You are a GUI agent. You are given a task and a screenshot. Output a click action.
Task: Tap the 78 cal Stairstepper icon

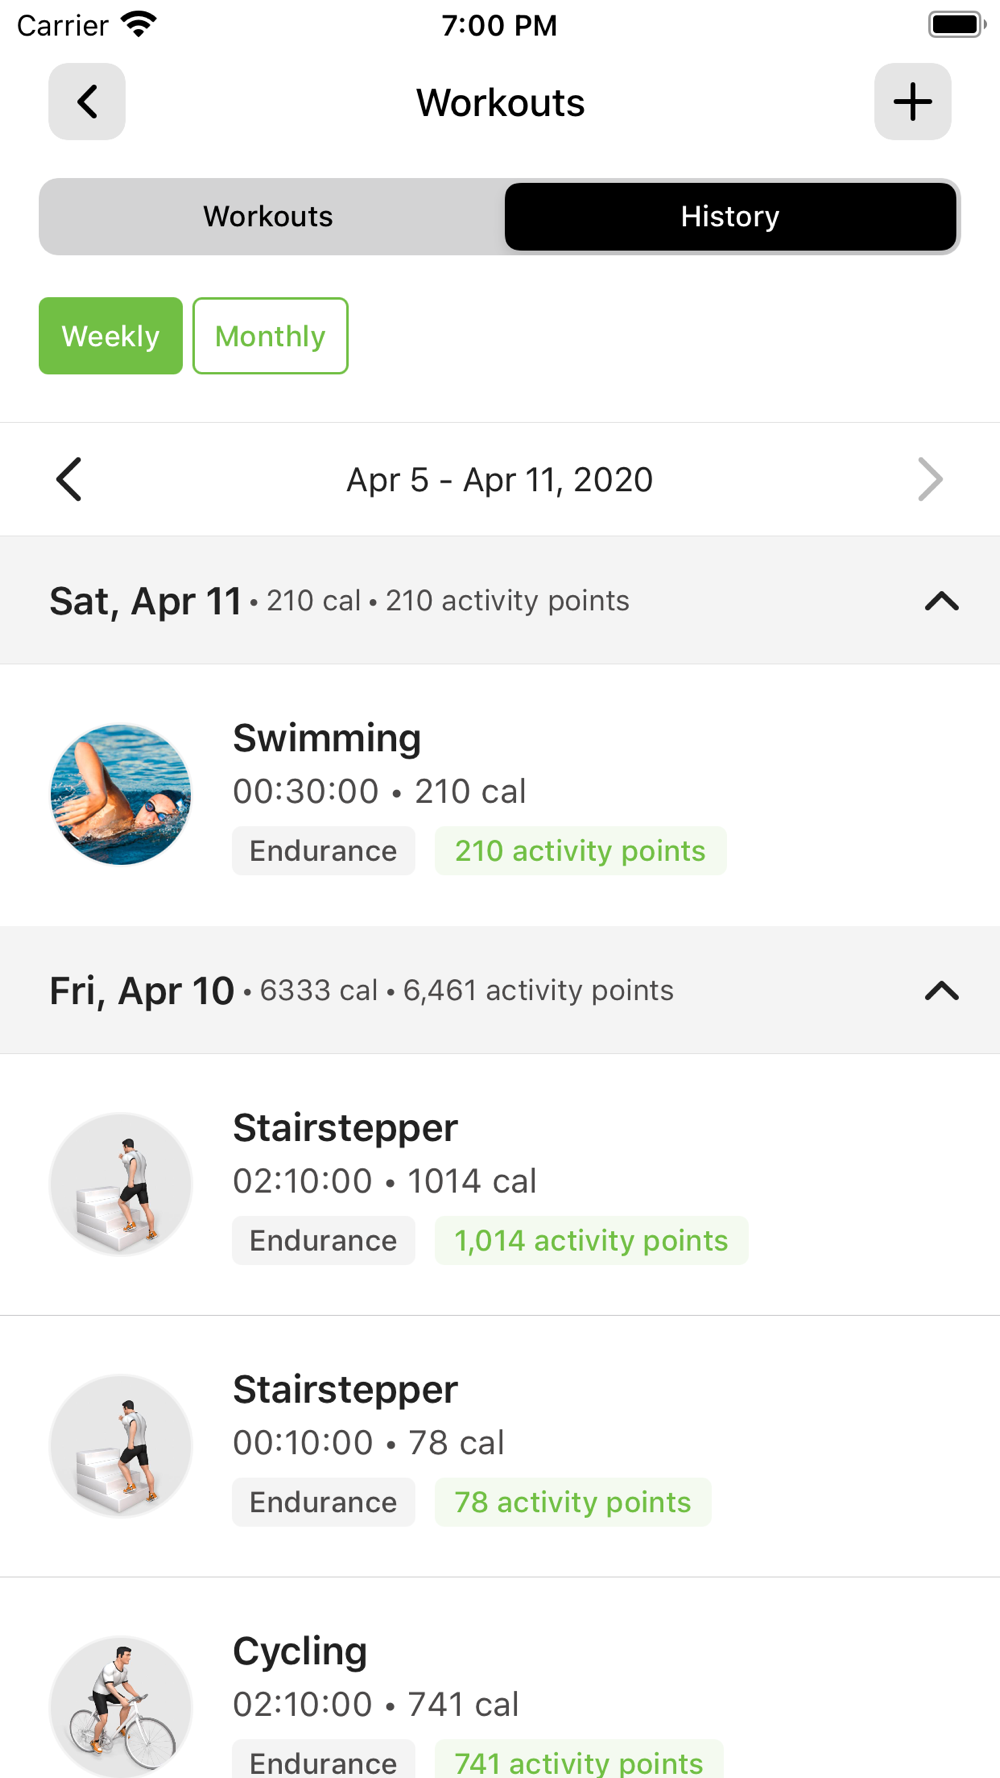click(121, 1446)
